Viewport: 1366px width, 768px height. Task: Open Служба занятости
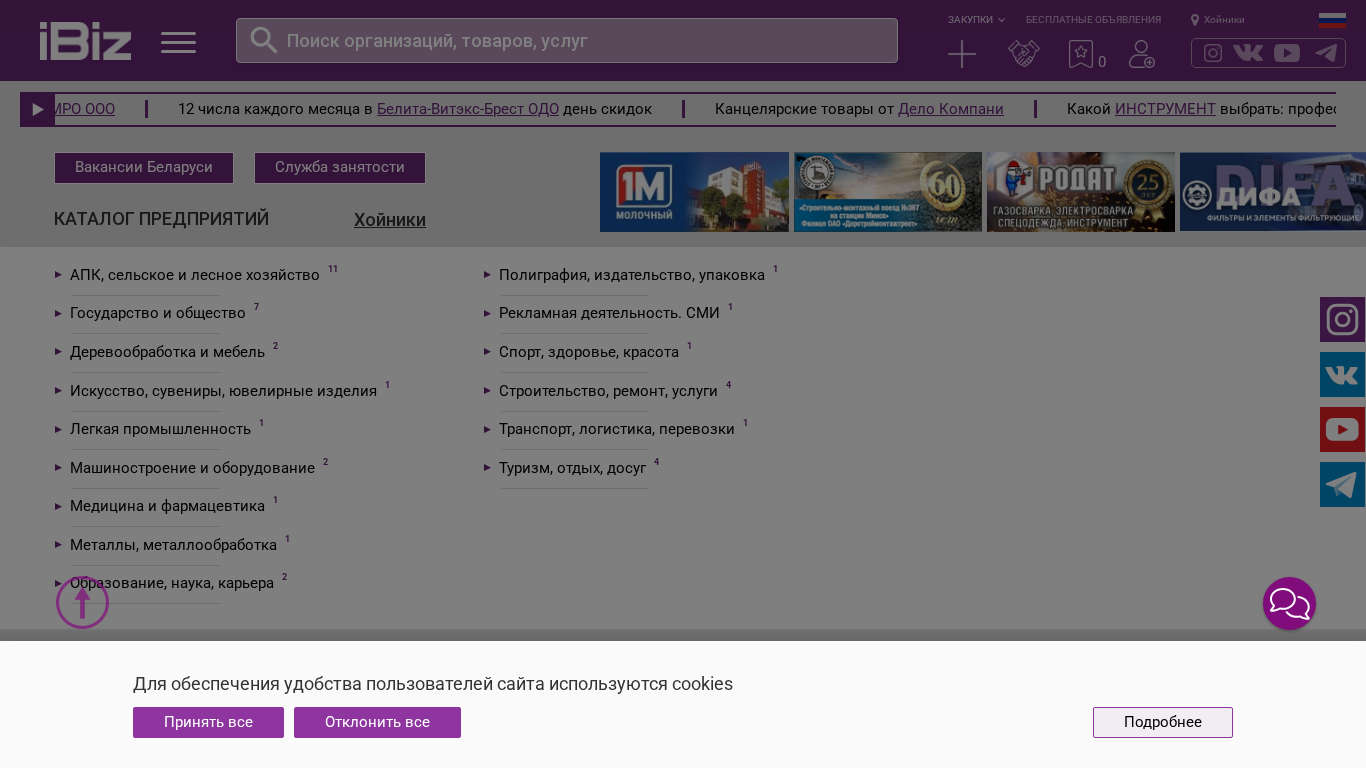[340, 168]
